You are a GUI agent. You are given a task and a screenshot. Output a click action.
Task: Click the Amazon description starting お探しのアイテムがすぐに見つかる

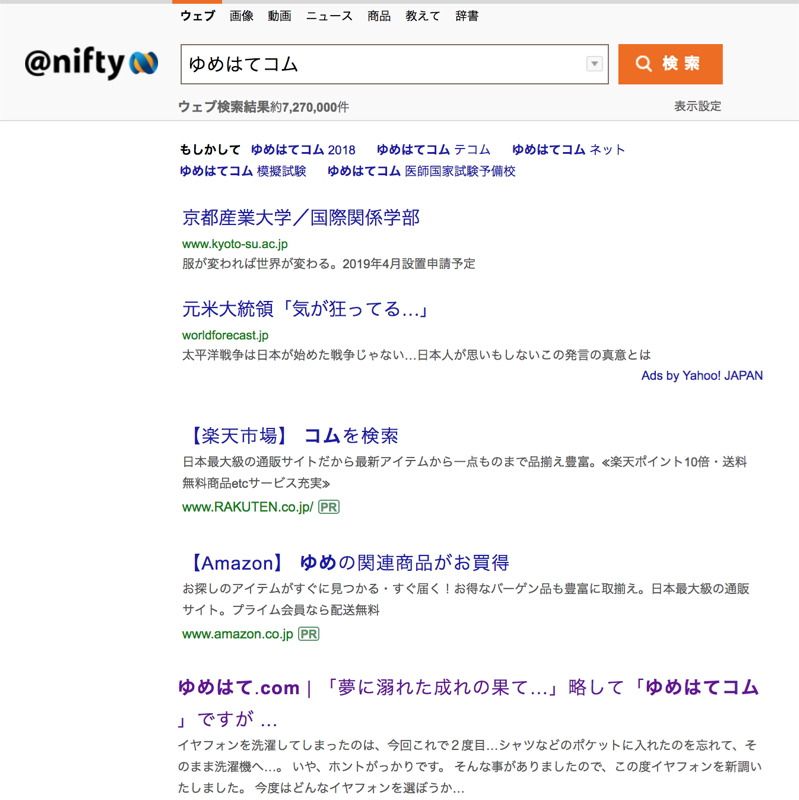(x=466, y=599)
